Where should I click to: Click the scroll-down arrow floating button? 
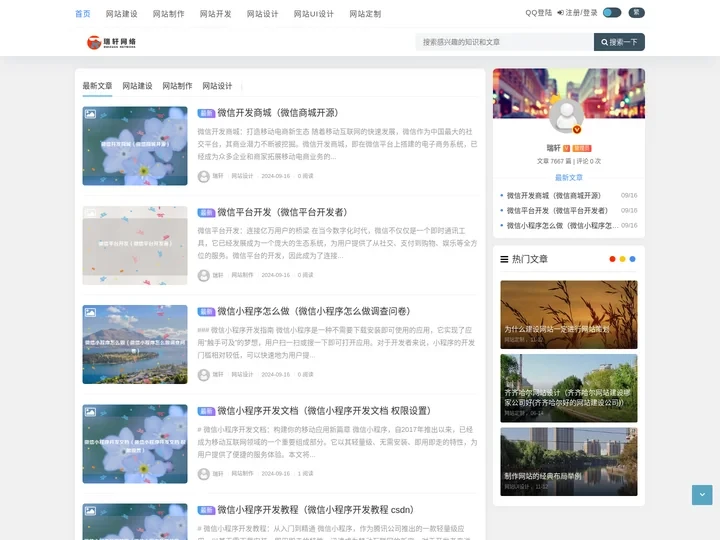coord(702,495)
